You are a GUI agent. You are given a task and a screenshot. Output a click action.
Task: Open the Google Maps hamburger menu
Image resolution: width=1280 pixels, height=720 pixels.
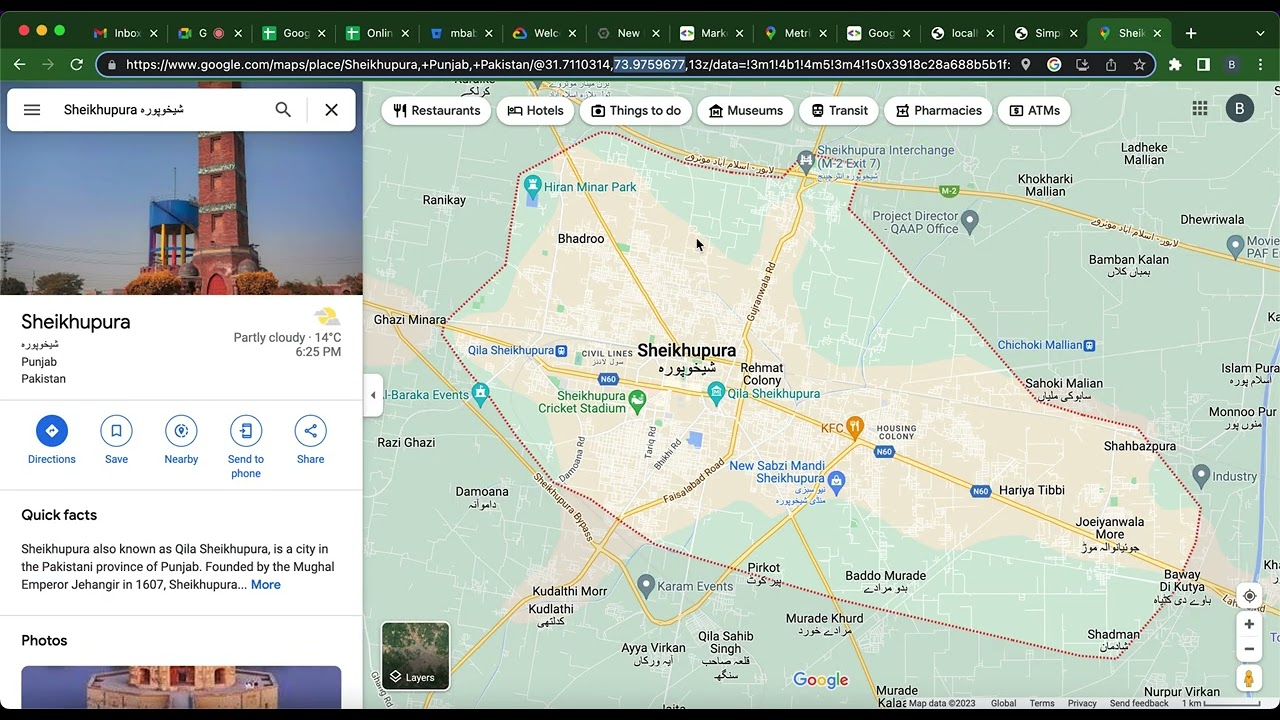(32, 110)
